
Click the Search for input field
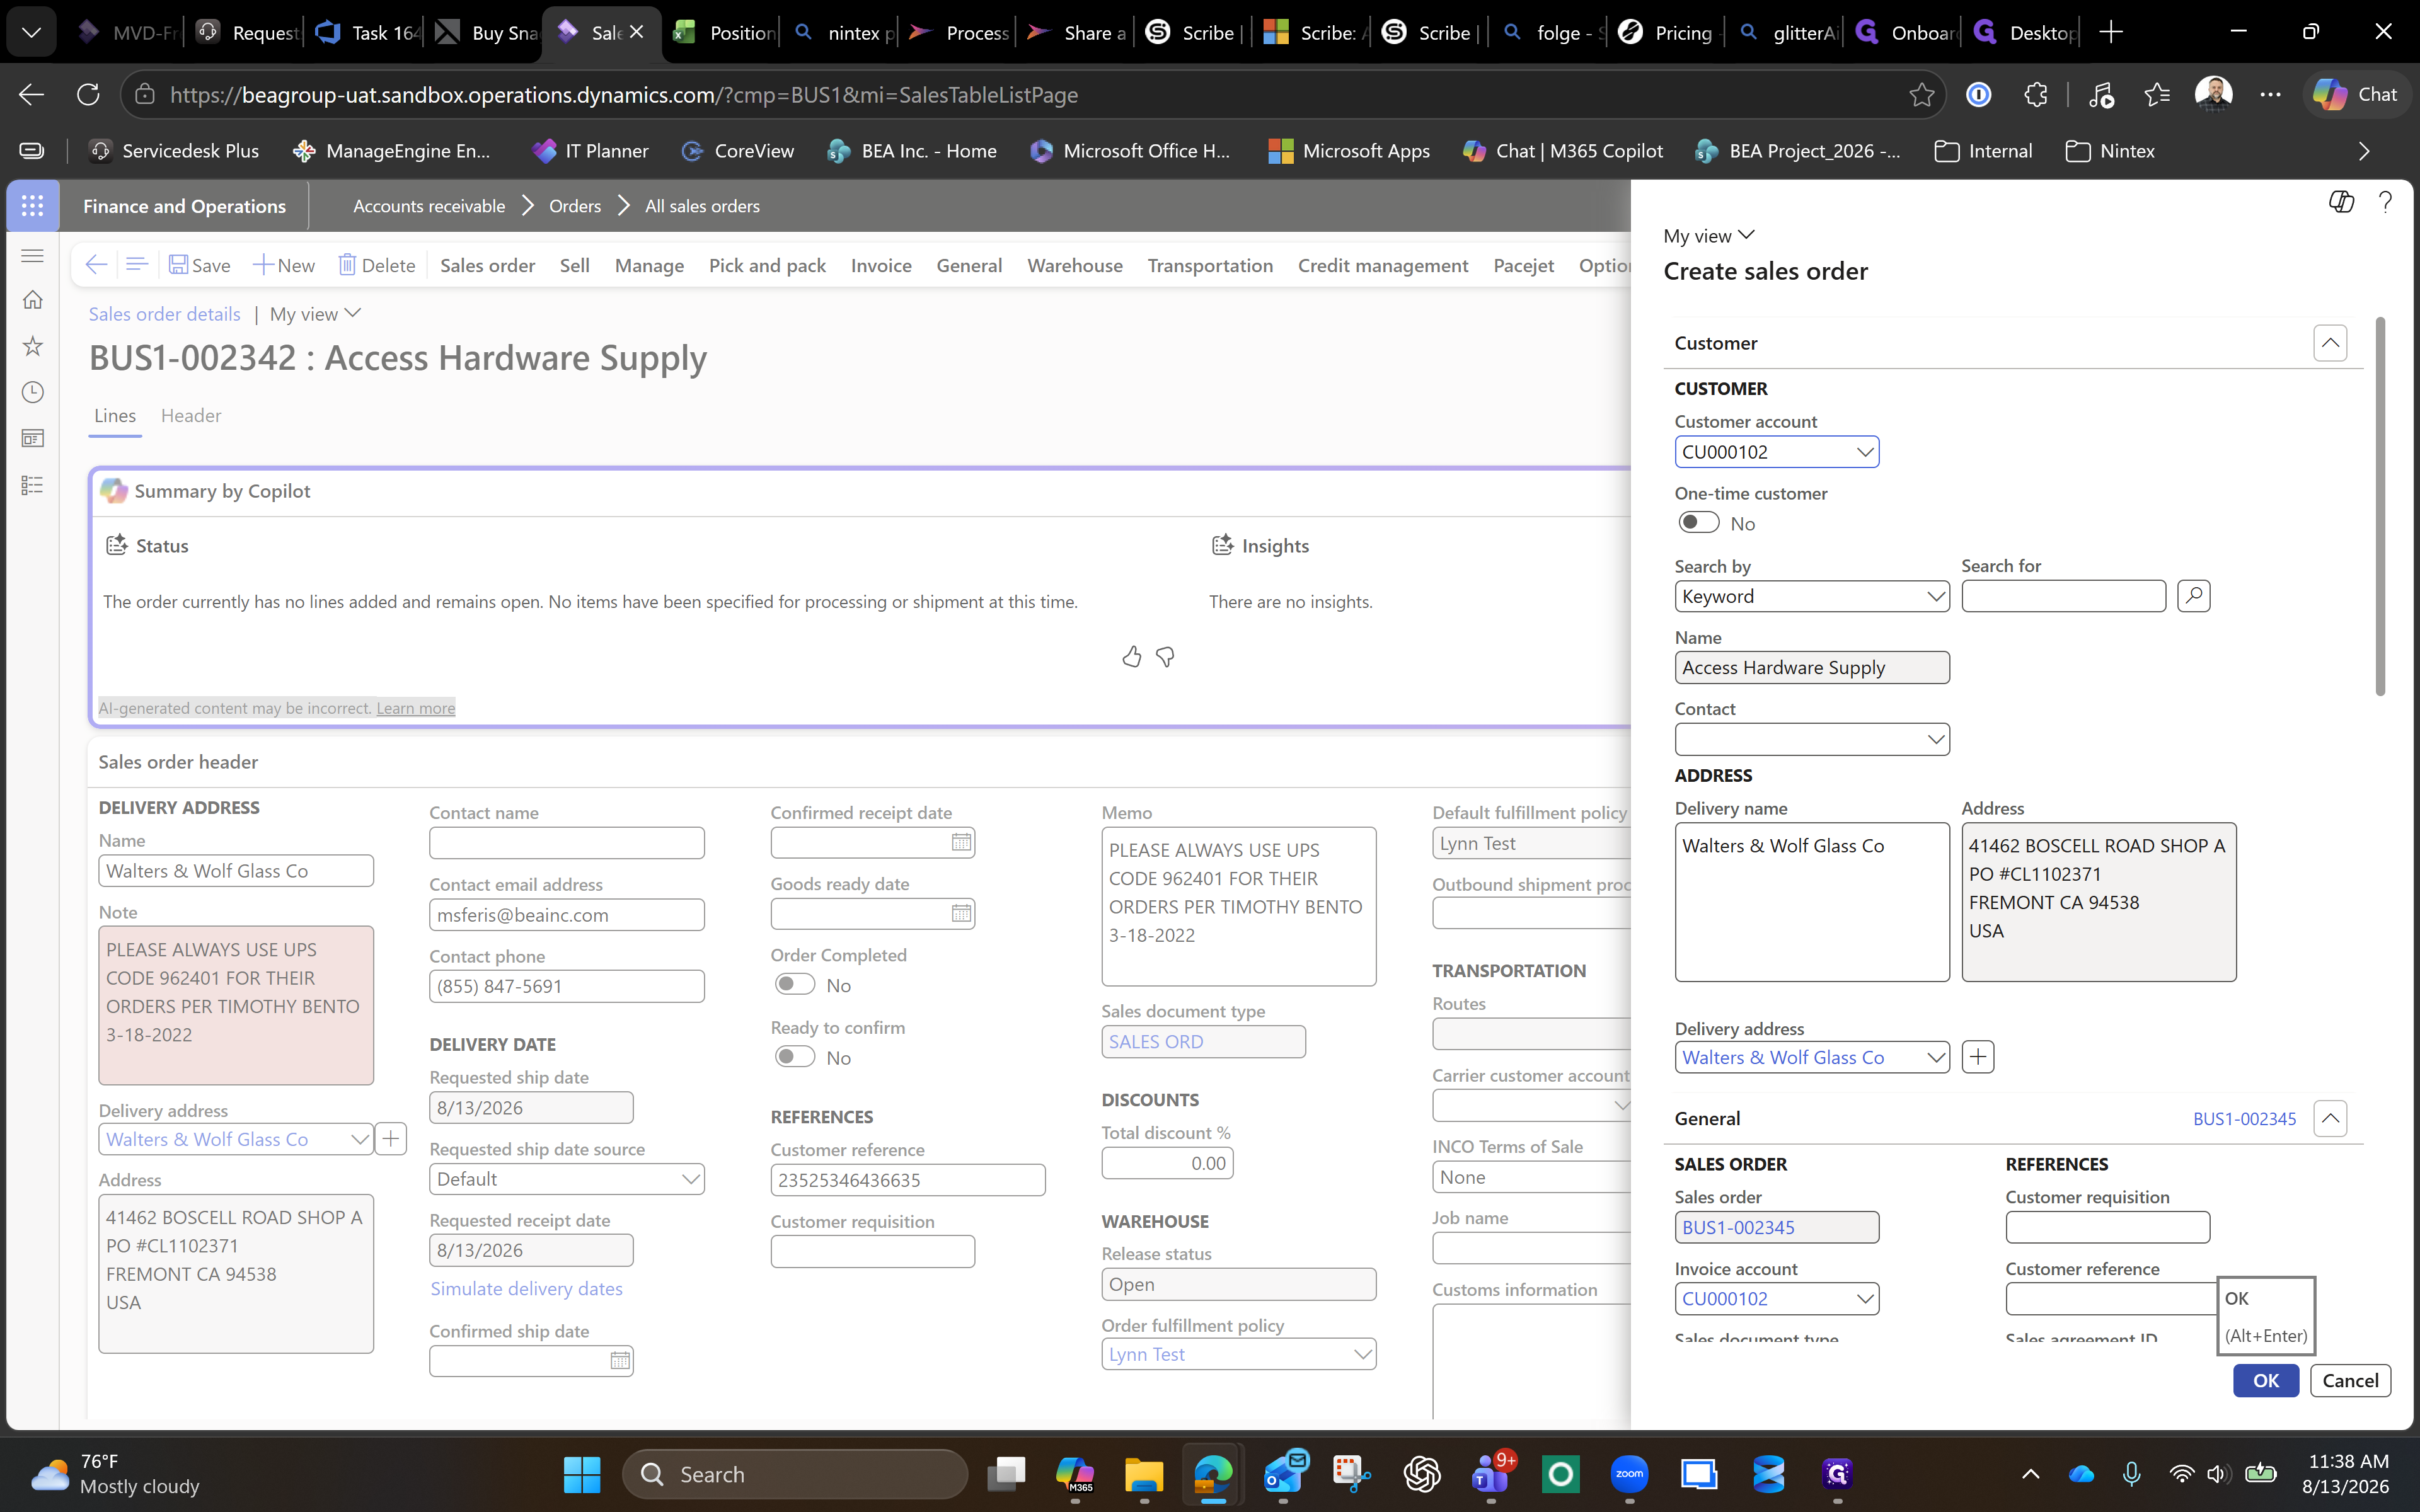[2063, 596]
